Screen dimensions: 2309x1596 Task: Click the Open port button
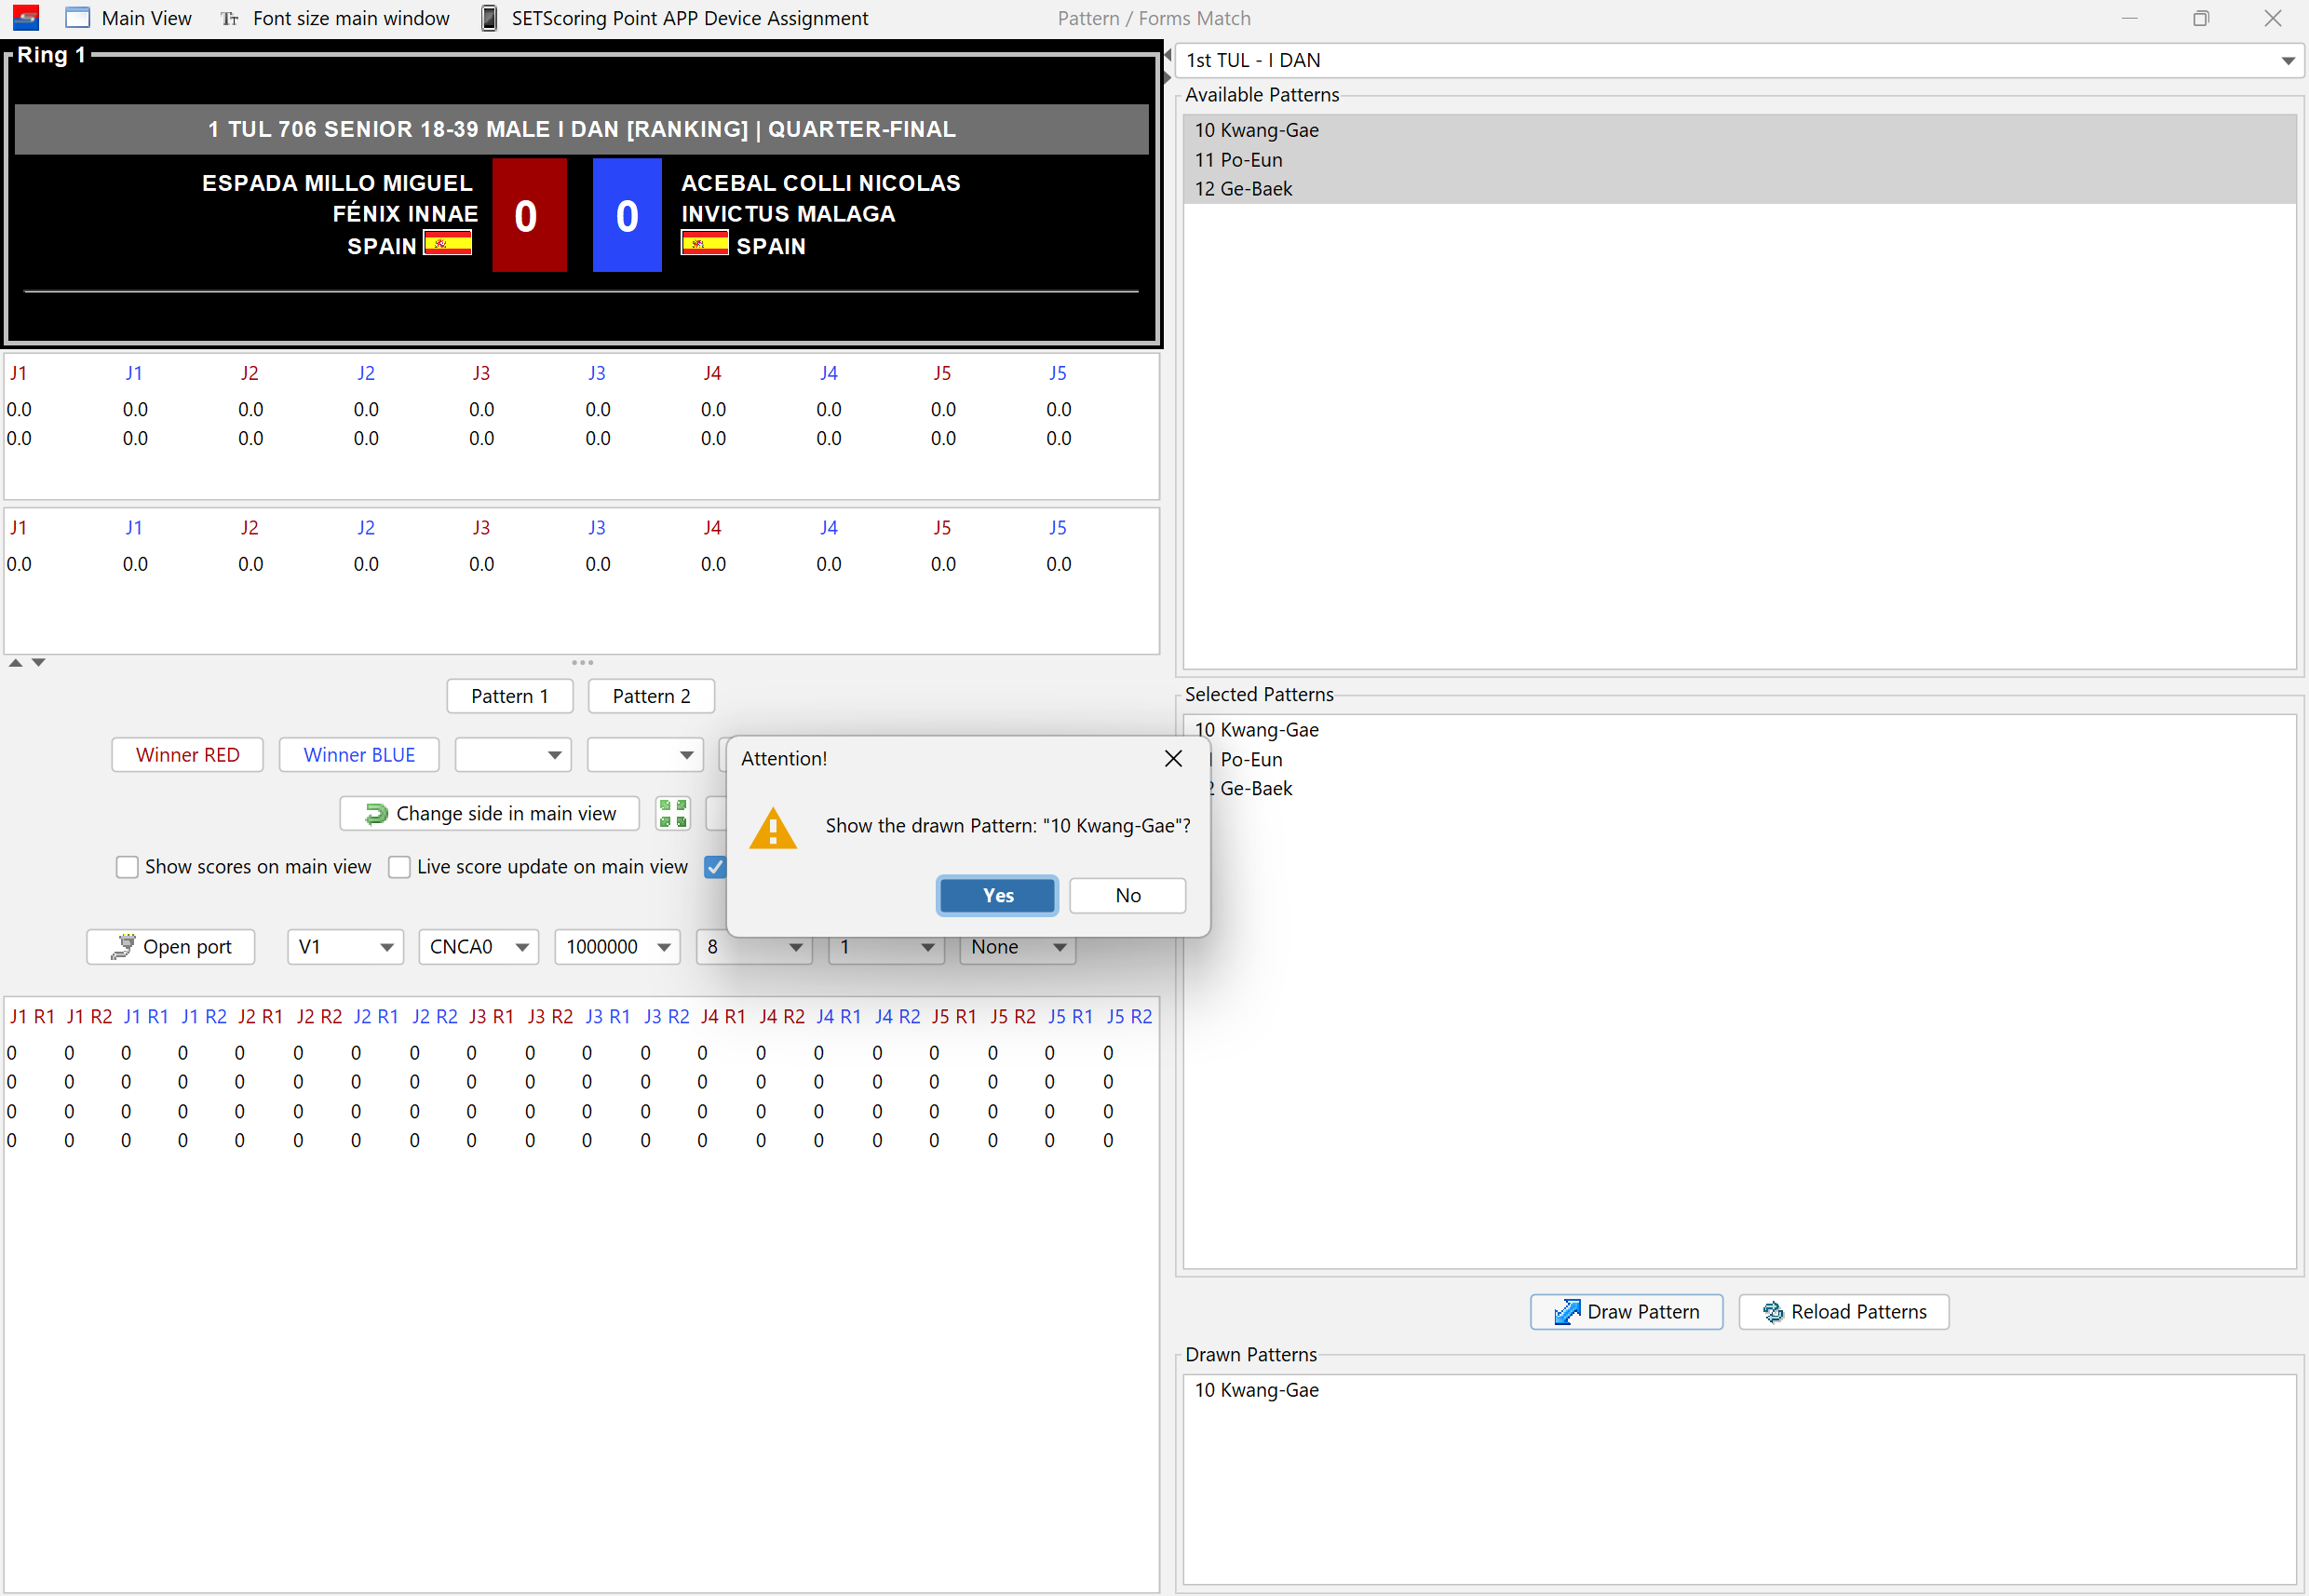(171, 946)
